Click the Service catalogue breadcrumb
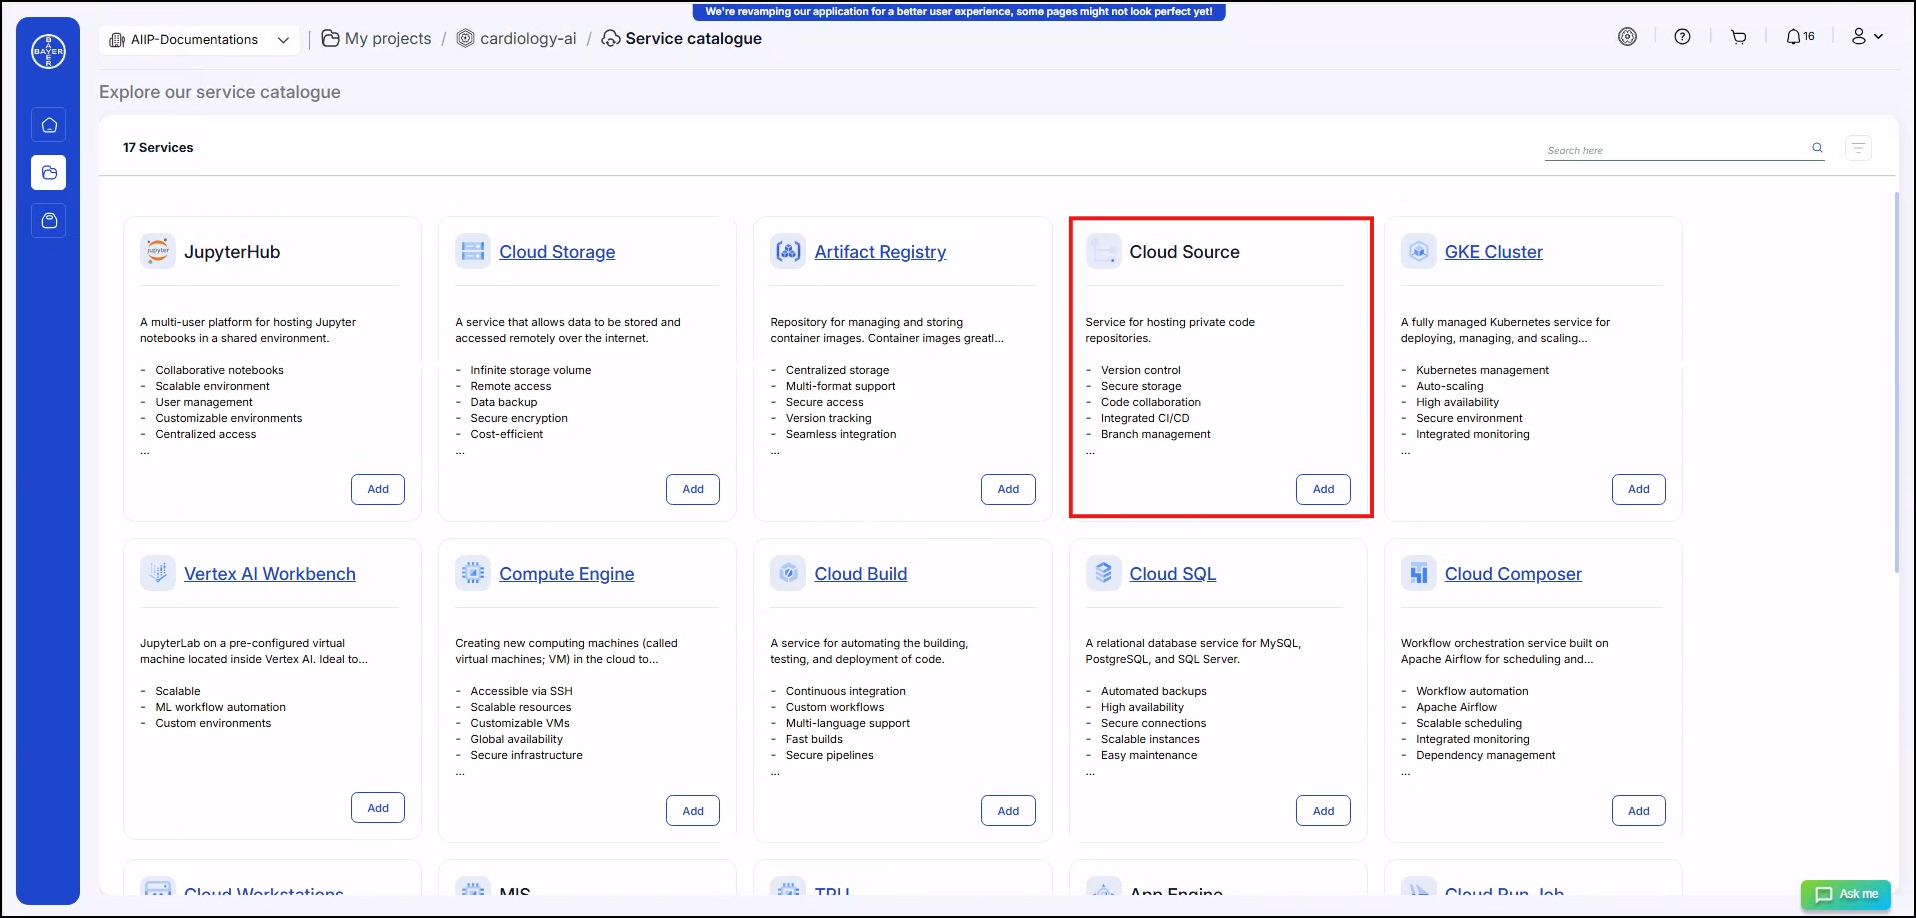 682,39
